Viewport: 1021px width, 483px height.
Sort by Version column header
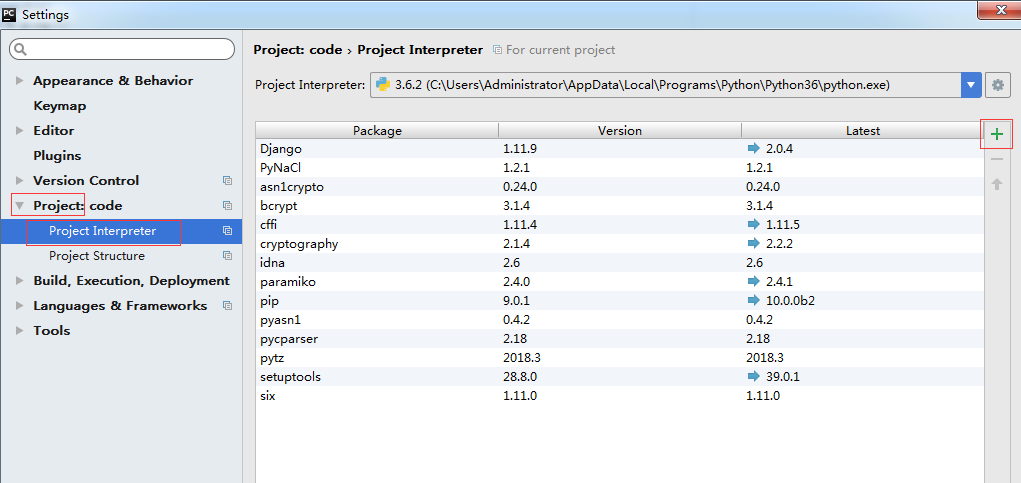click(x=620, y=130)
